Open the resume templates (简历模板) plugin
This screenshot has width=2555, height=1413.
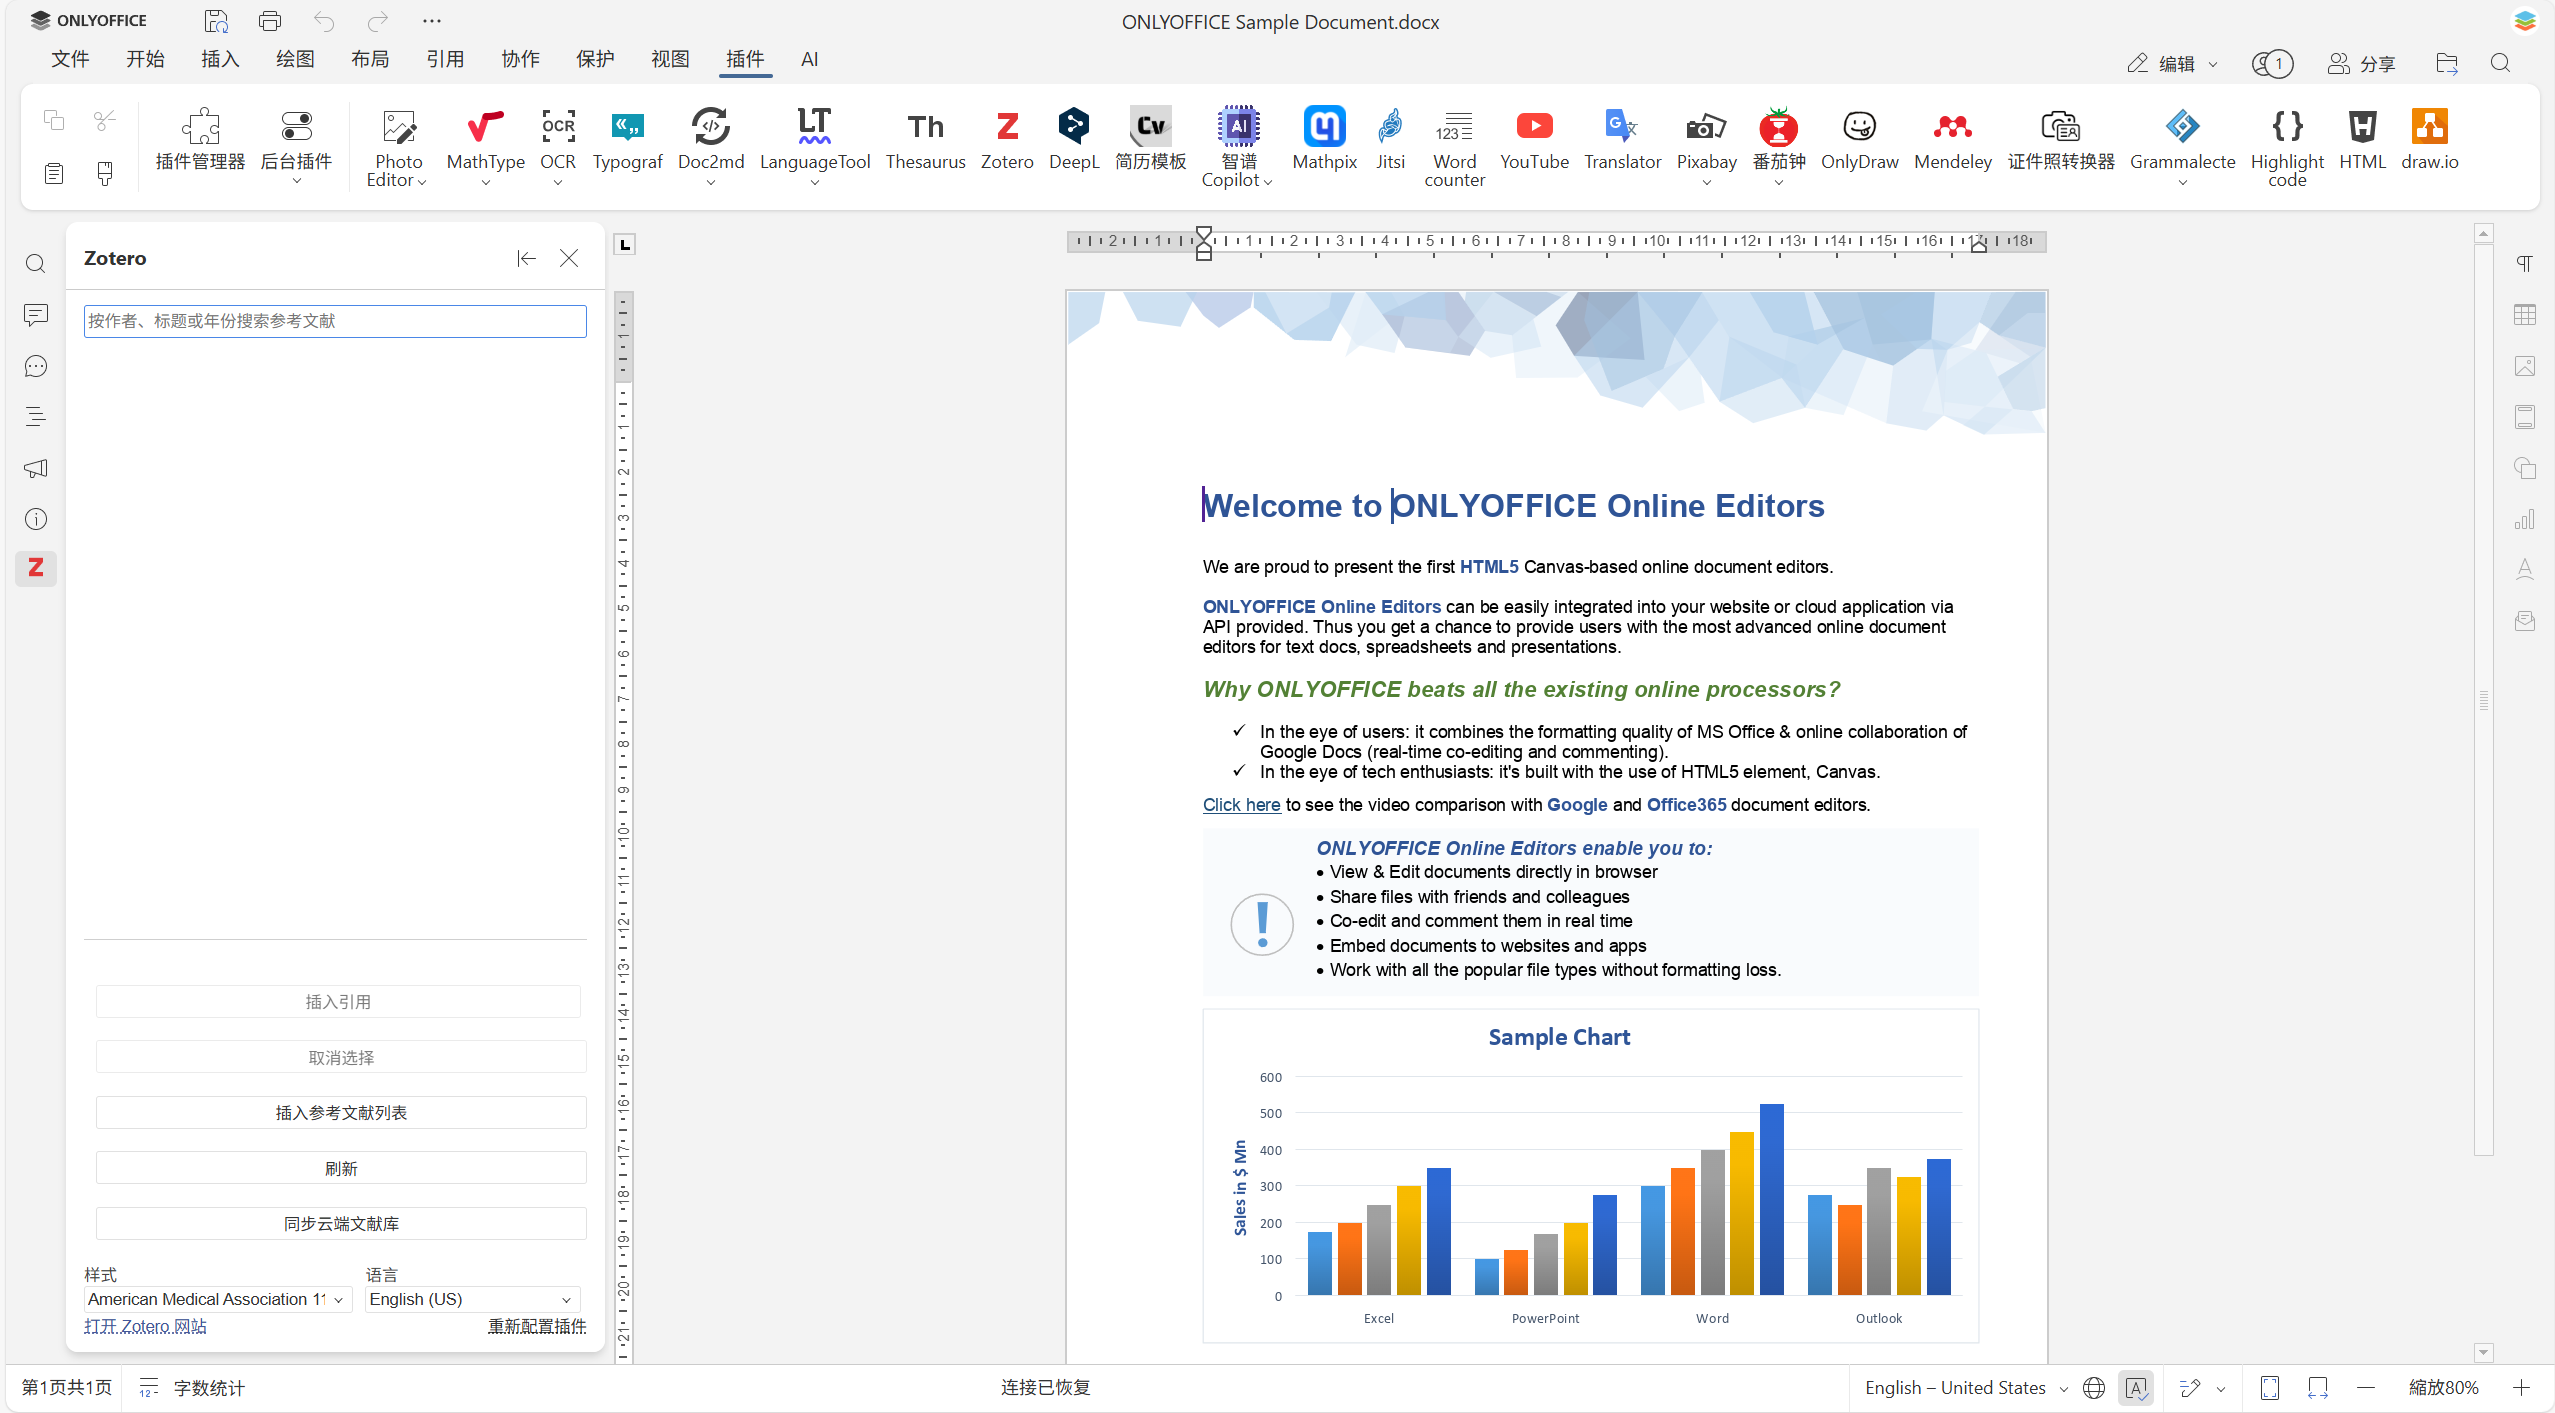[1150, 141]
